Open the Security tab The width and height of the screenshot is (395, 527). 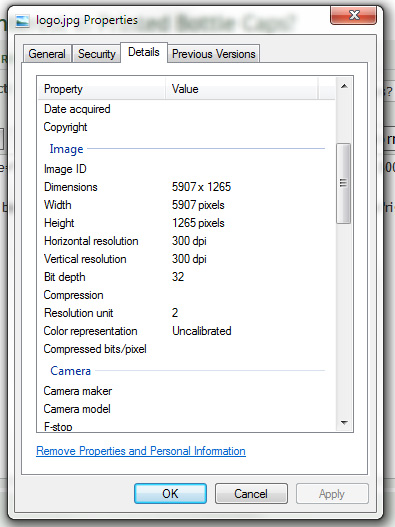96,54
